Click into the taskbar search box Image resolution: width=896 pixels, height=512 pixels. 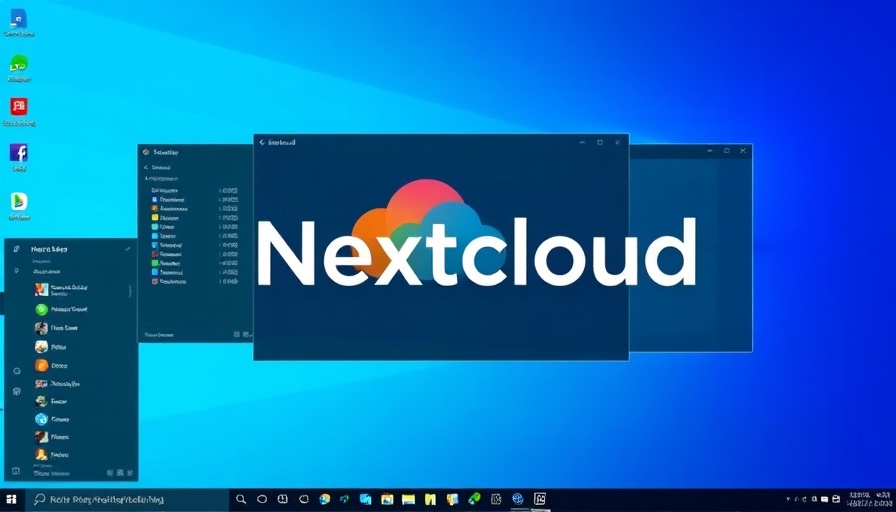(x=126, y=499)
